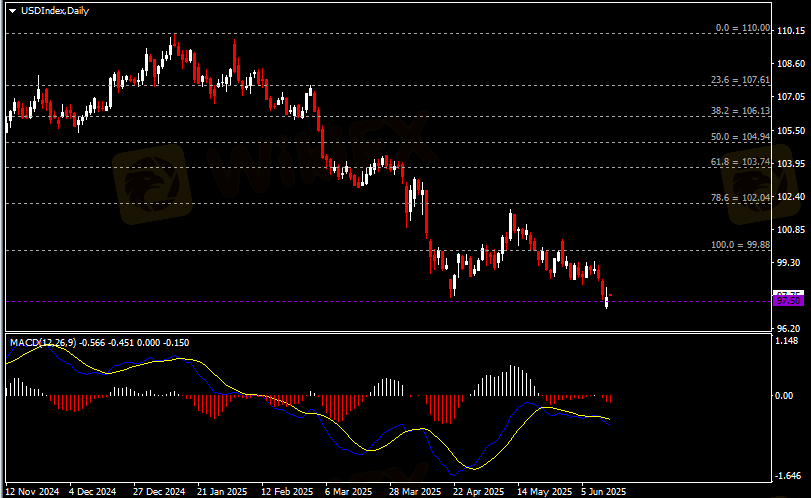Click the 21 Jan 2025 date label

pos(222,491)
